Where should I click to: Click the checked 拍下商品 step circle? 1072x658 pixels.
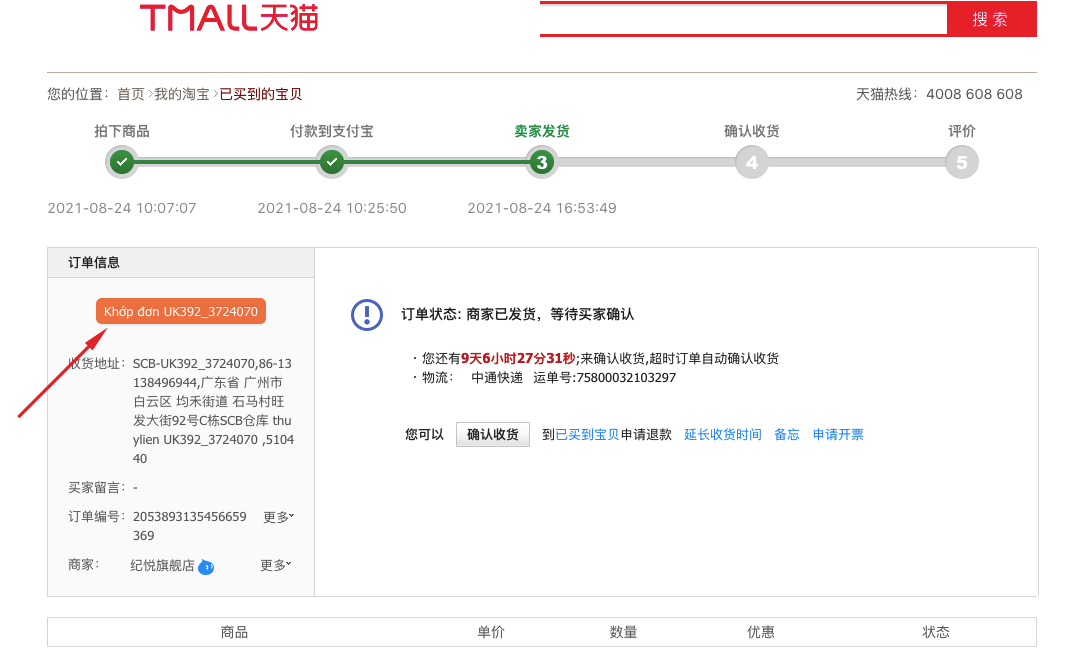click(x=122, y=163)
